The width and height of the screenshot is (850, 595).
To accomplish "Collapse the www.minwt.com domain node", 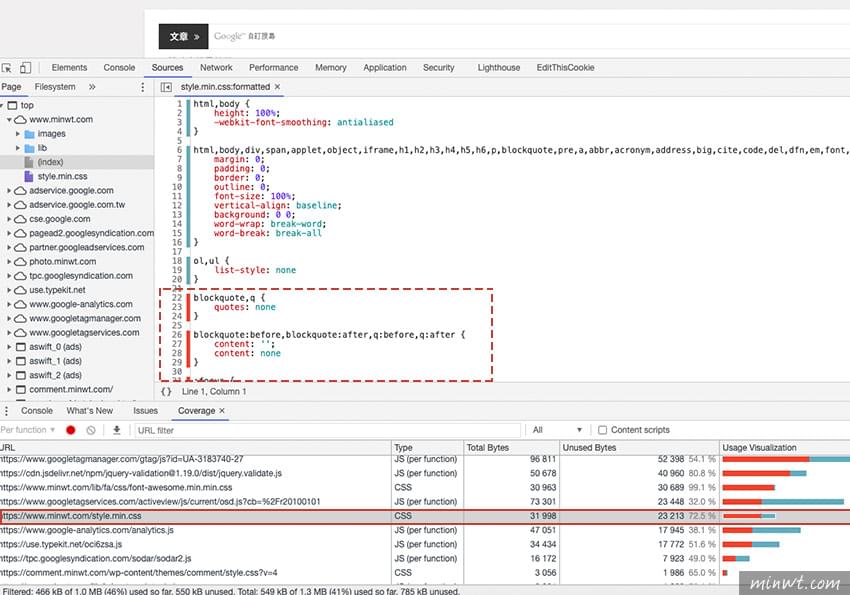I will 9,119.
